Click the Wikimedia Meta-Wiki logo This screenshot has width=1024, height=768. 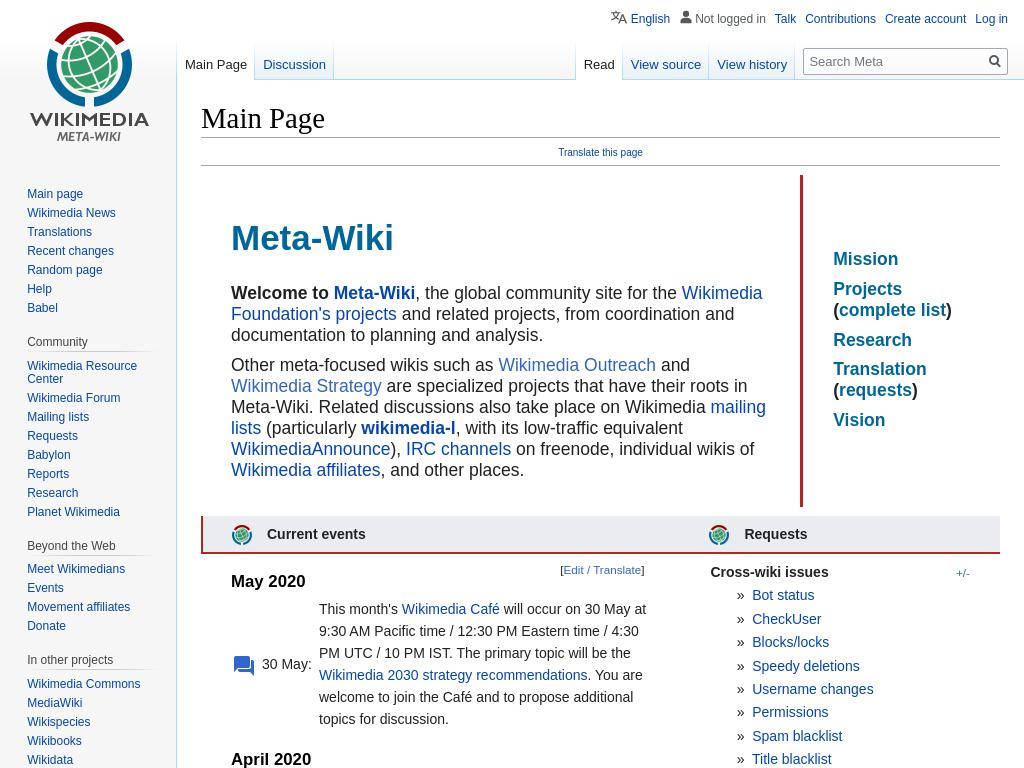[x=89, y=82]
